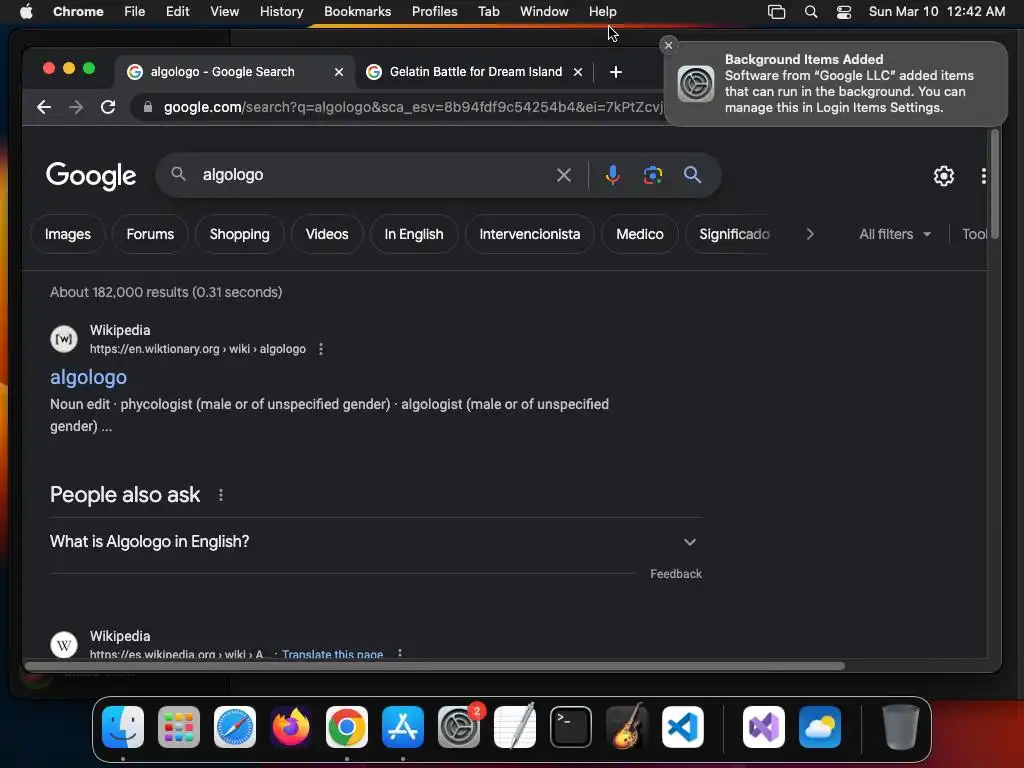Open a new tab with plus button

pos(615,72)
